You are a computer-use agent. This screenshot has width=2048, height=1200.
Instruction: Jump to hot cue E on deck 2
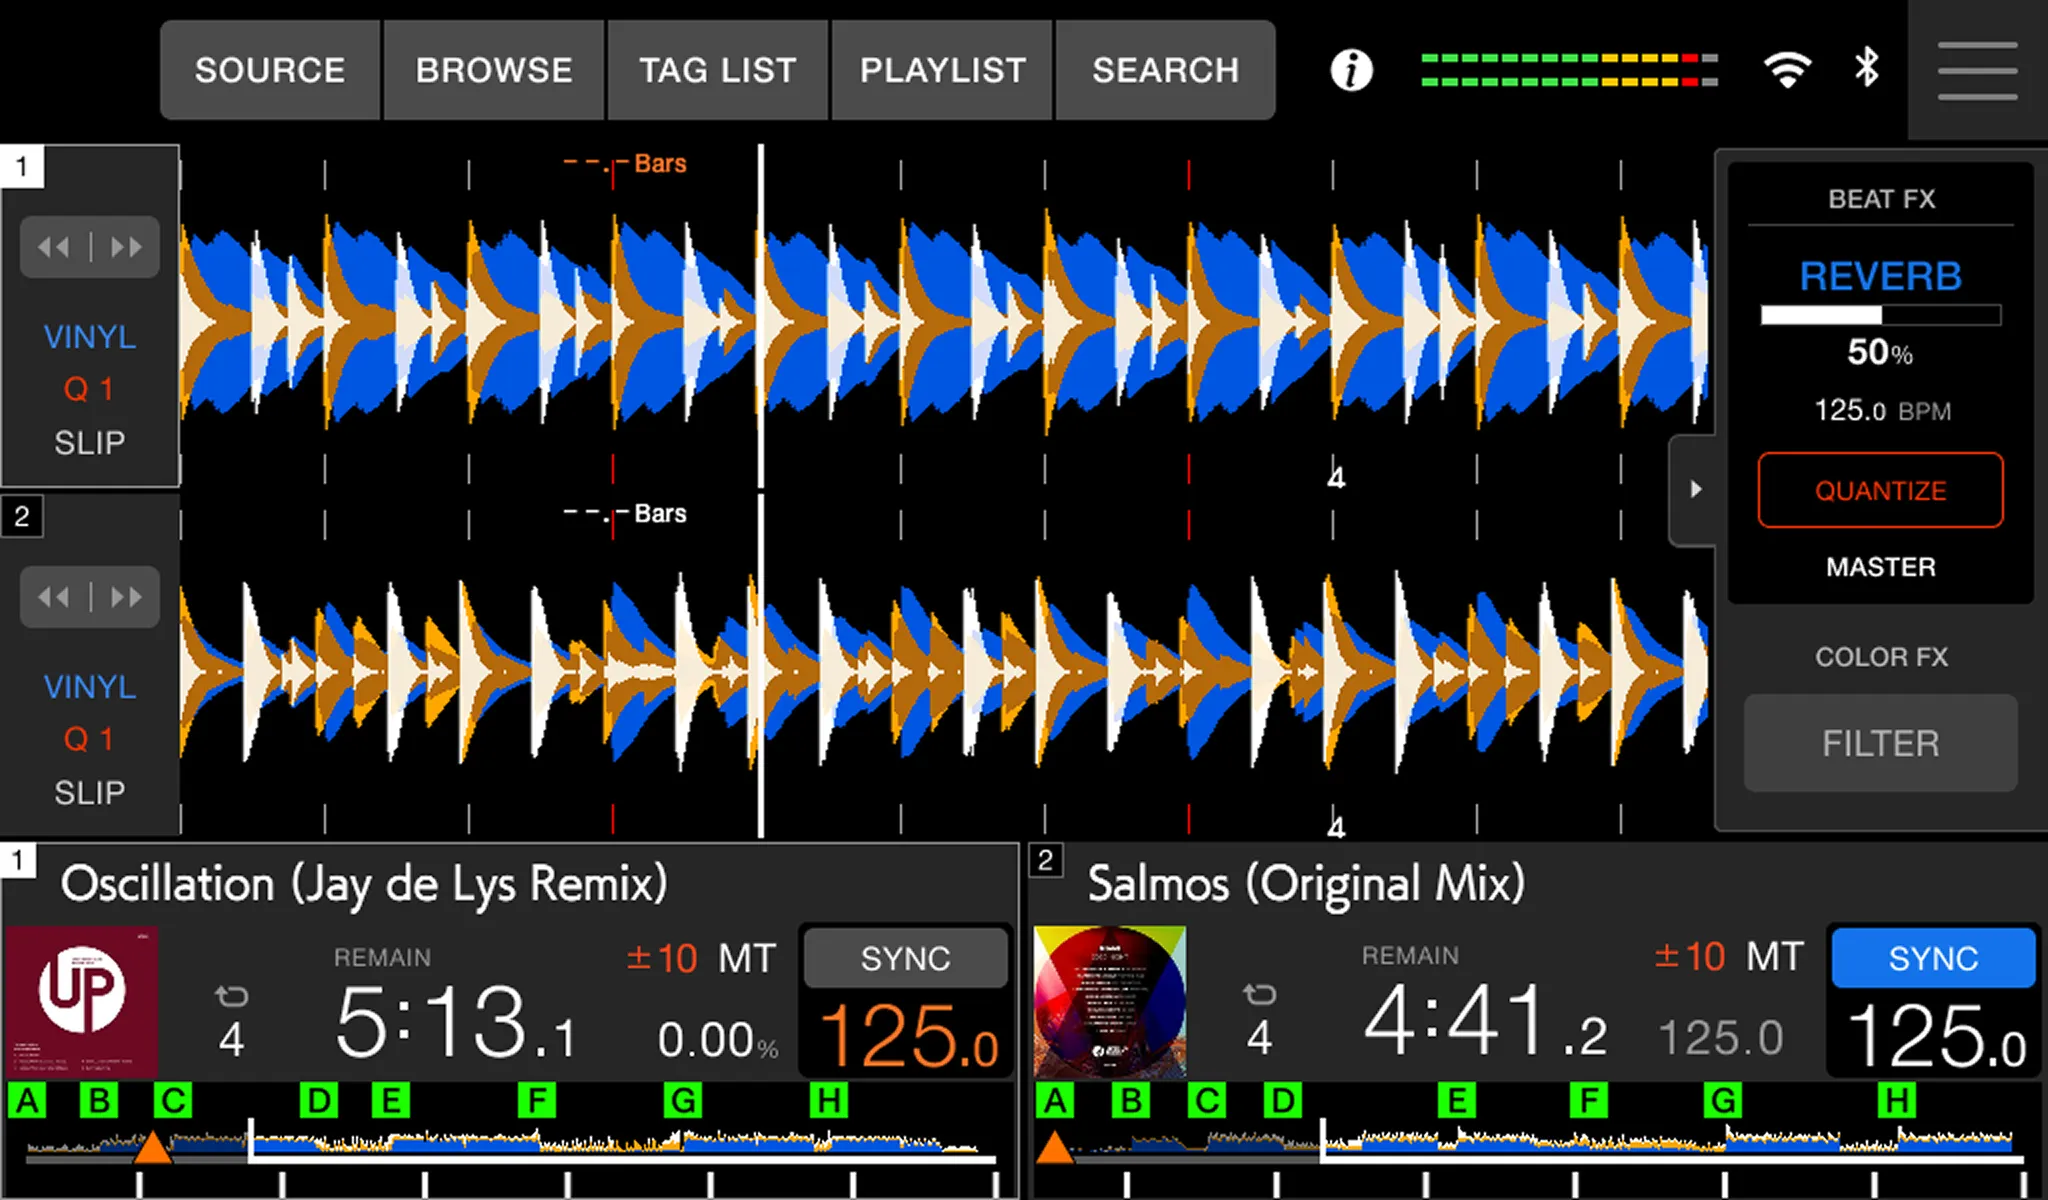[1457, 1101]
